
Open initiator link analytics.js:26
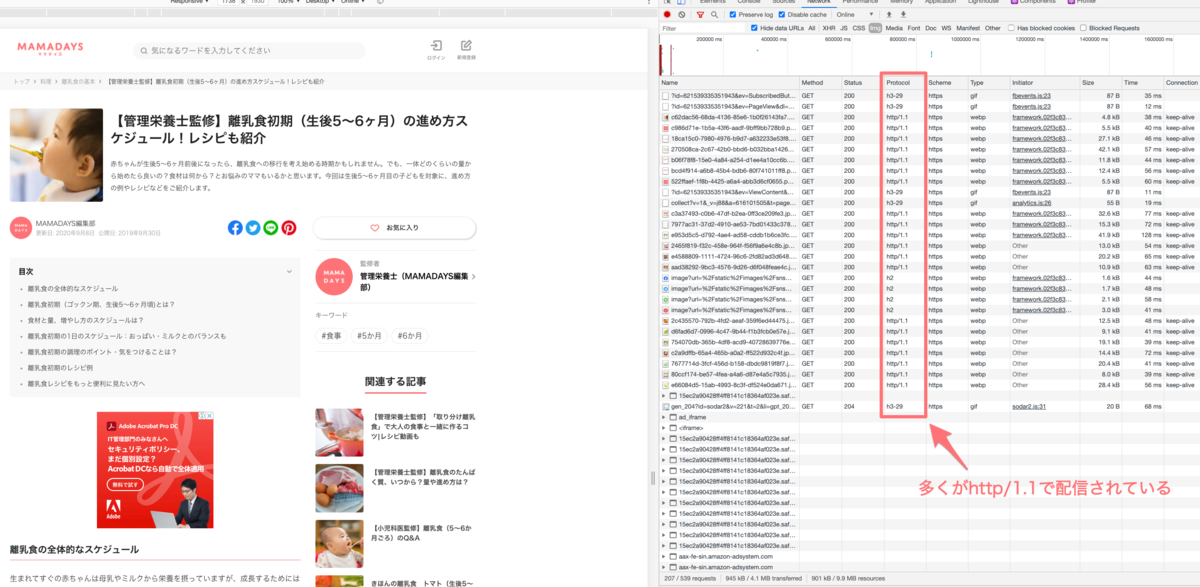[1031, 203]
